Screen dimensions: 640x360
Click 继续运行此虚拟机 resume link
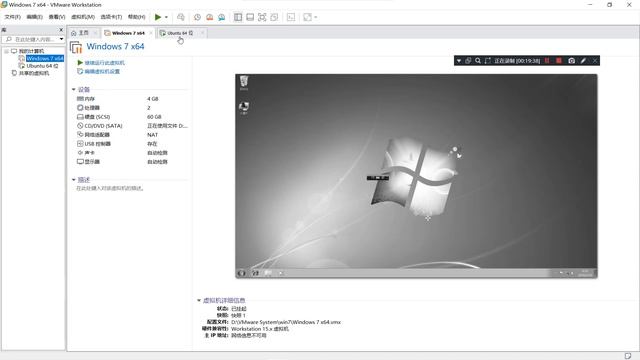[104, 63]
